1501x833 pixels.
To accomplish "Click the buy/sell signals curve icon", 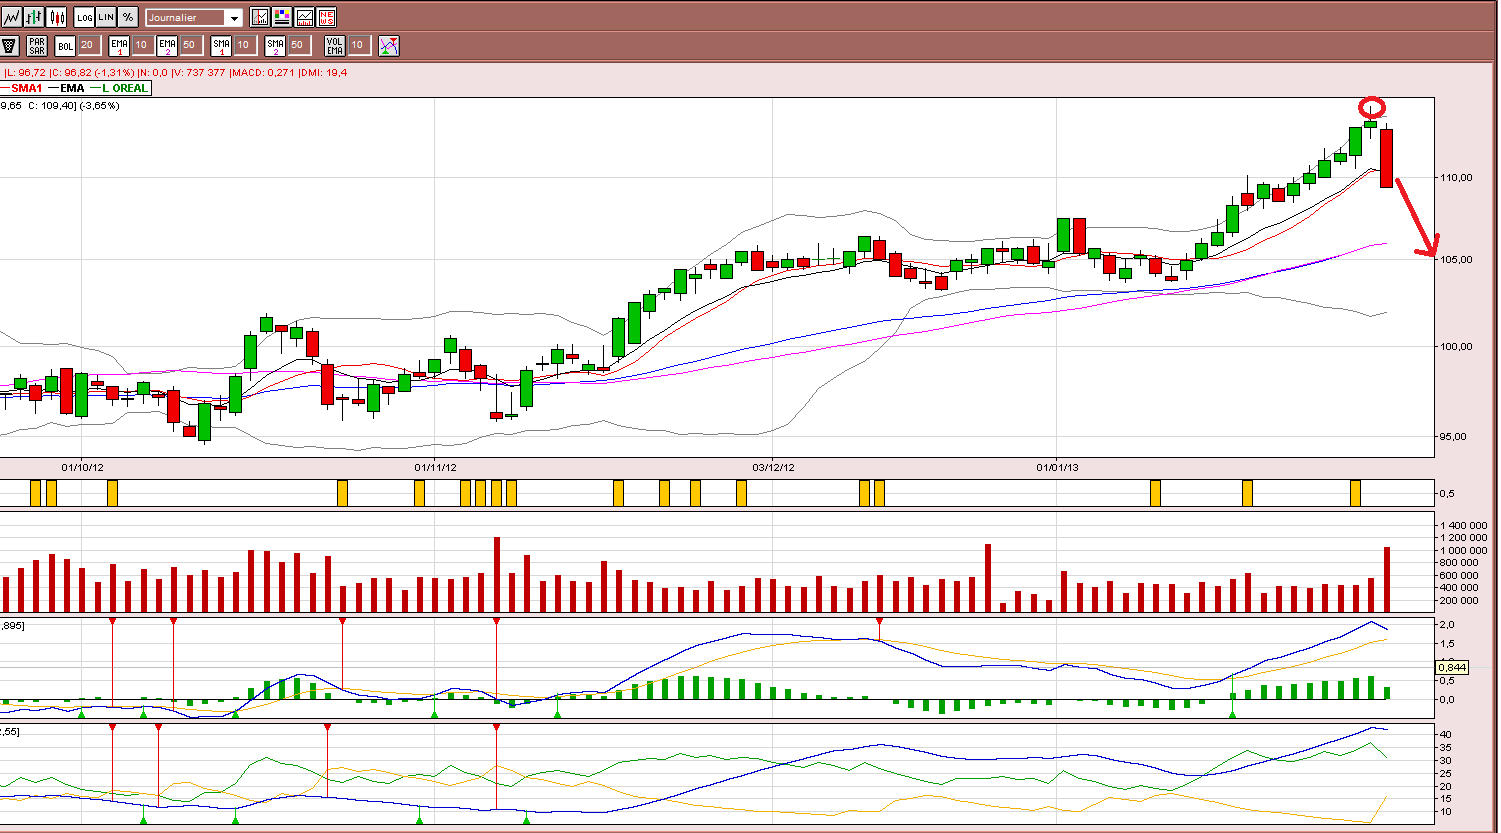I will click(x=389, y=46).
